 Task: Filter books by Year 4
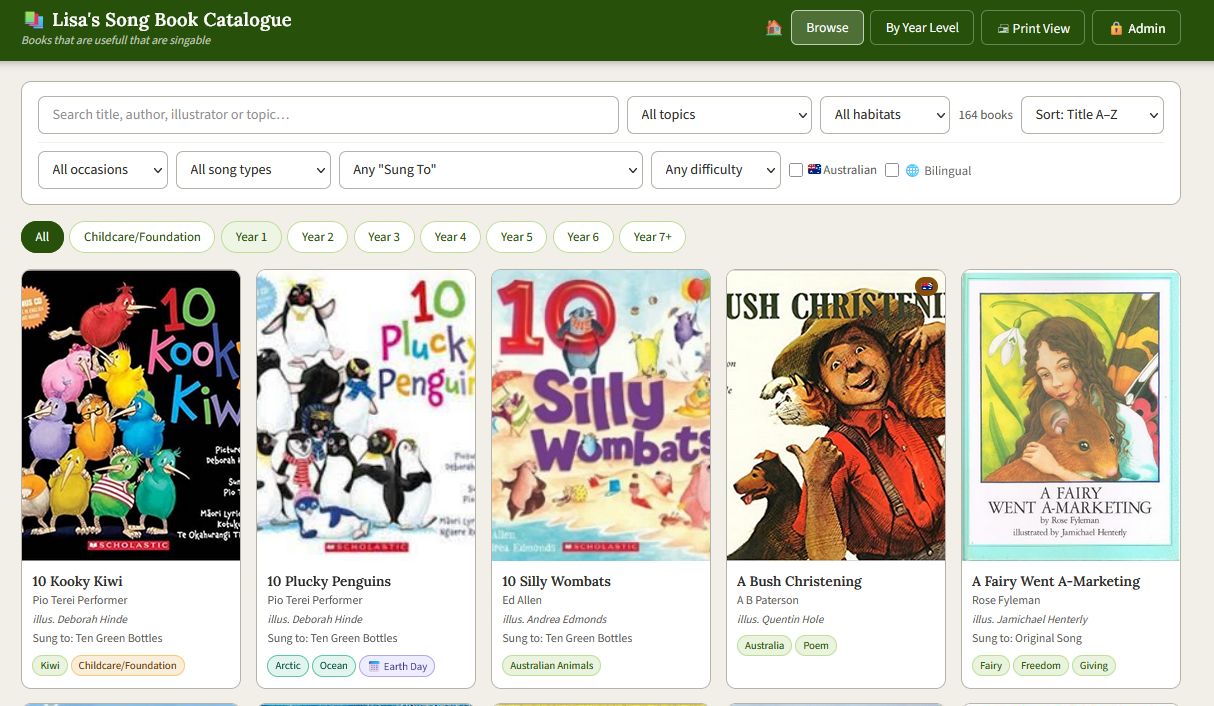click(x=450, y=237)
